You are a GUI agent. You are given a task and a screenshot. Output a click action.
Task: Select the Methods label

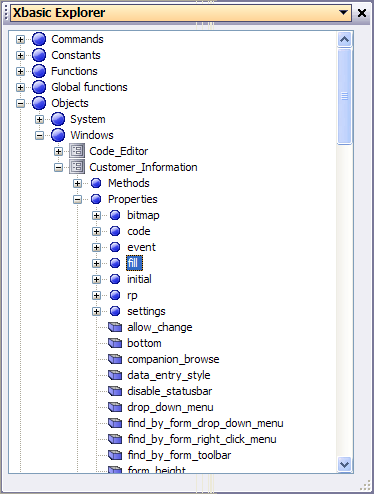click(x=129, y=183)
